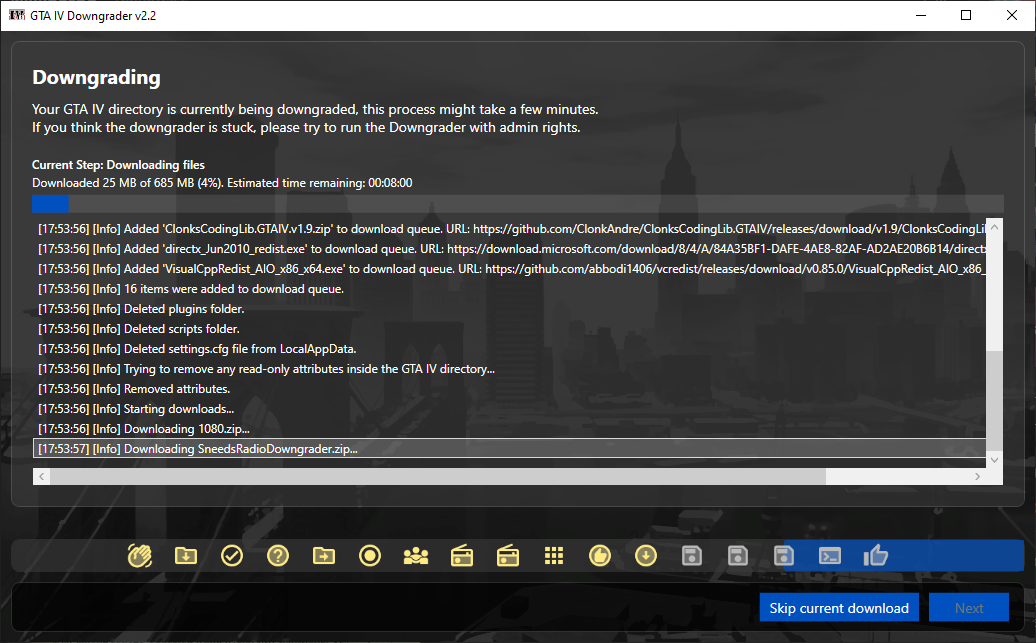
Task: Open the terminal console step icon
Action: point(830,556)
